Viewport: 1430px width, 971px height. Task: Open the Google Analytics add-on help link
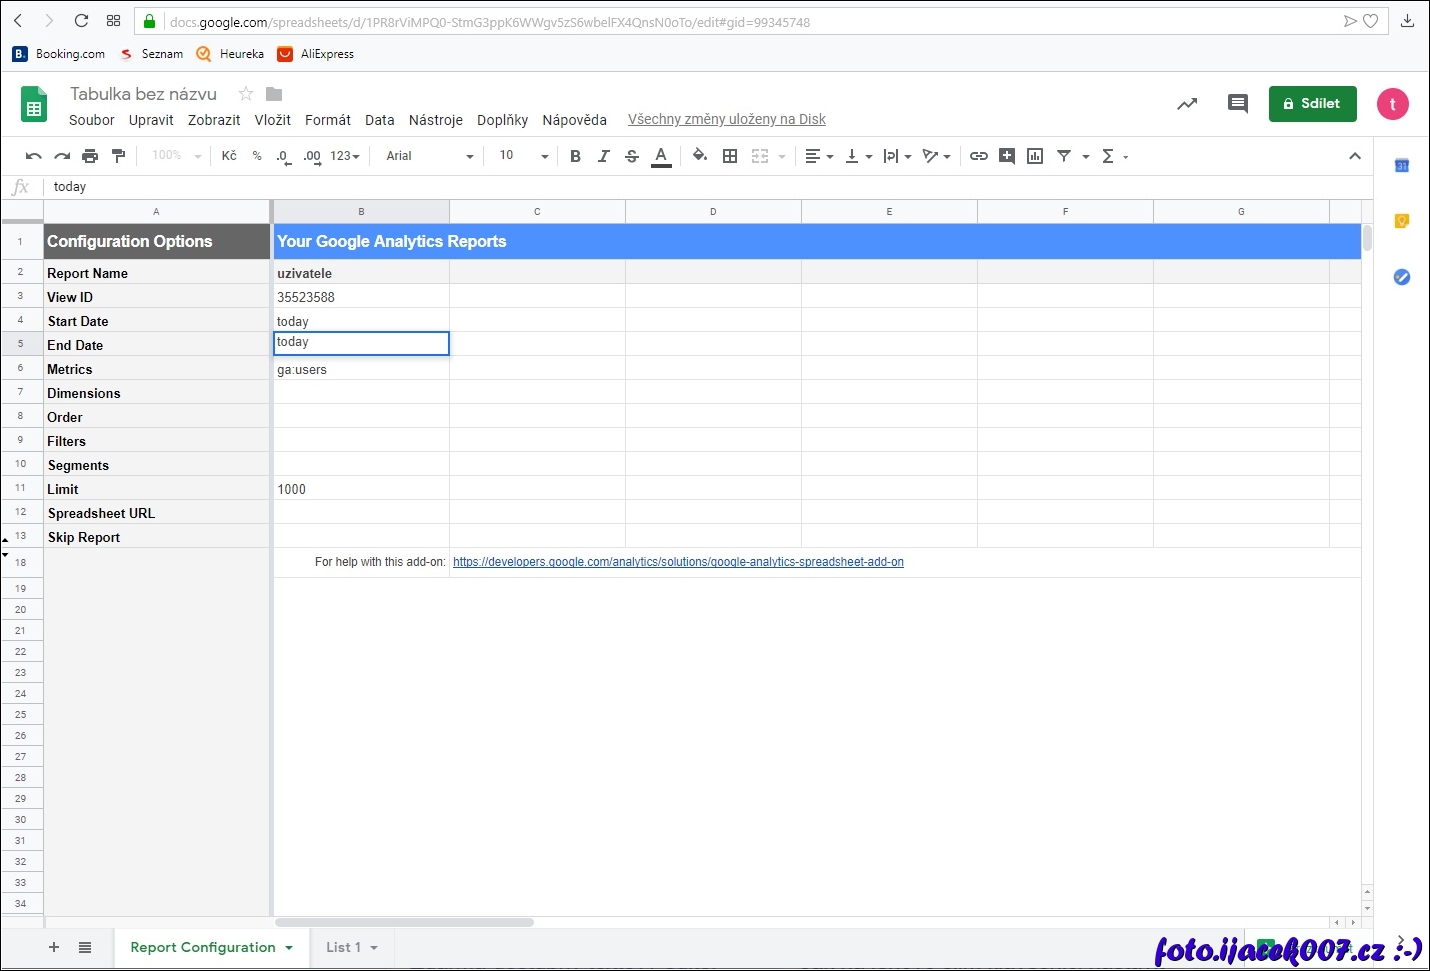point(678,562)
